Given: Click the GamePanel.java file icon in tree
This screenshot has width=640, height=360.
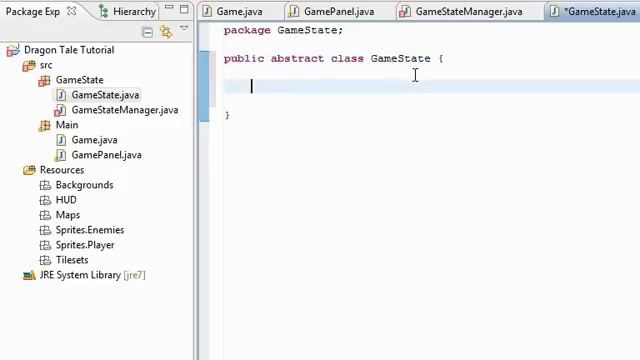Looking at the screenshot, I should (60, 155).
